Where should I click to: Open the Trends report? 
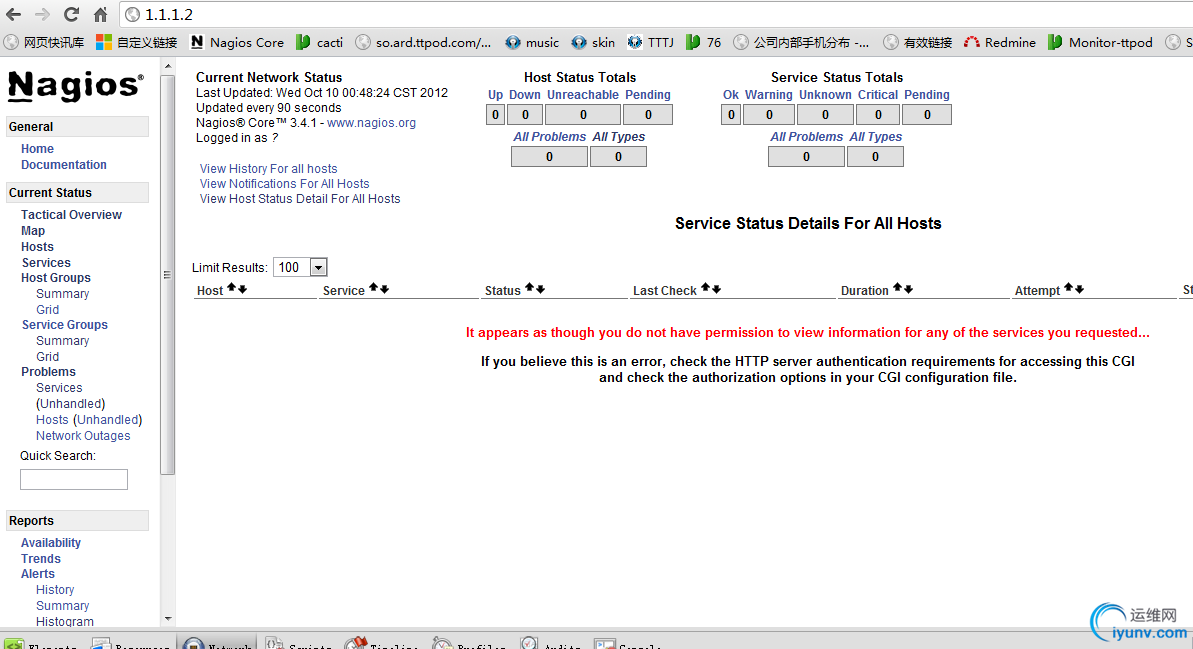coord(40,559)
